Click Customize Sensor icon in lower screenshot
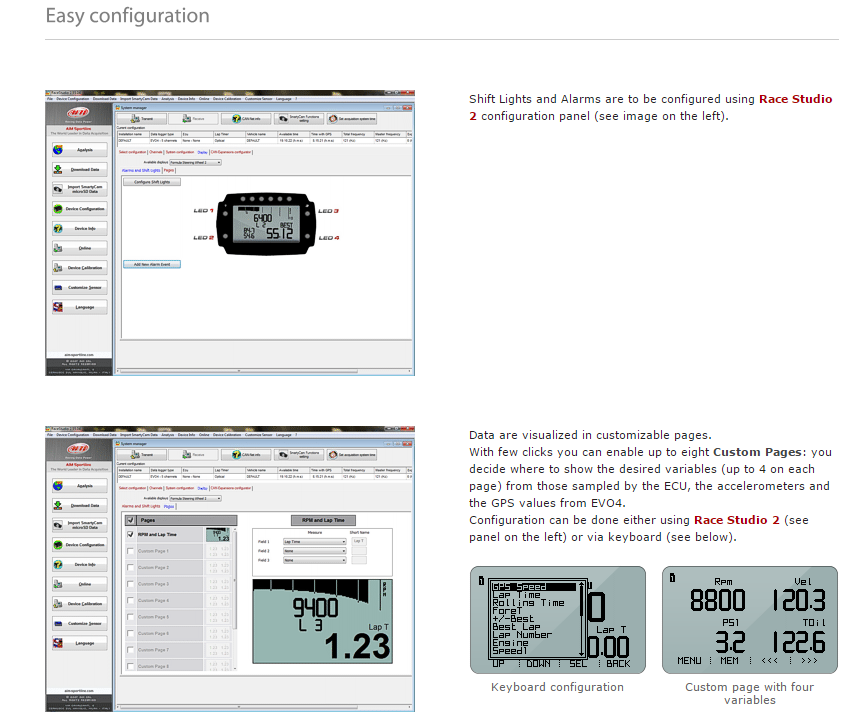The height and width of the screenshot is (725, 855). click(58, 623)
